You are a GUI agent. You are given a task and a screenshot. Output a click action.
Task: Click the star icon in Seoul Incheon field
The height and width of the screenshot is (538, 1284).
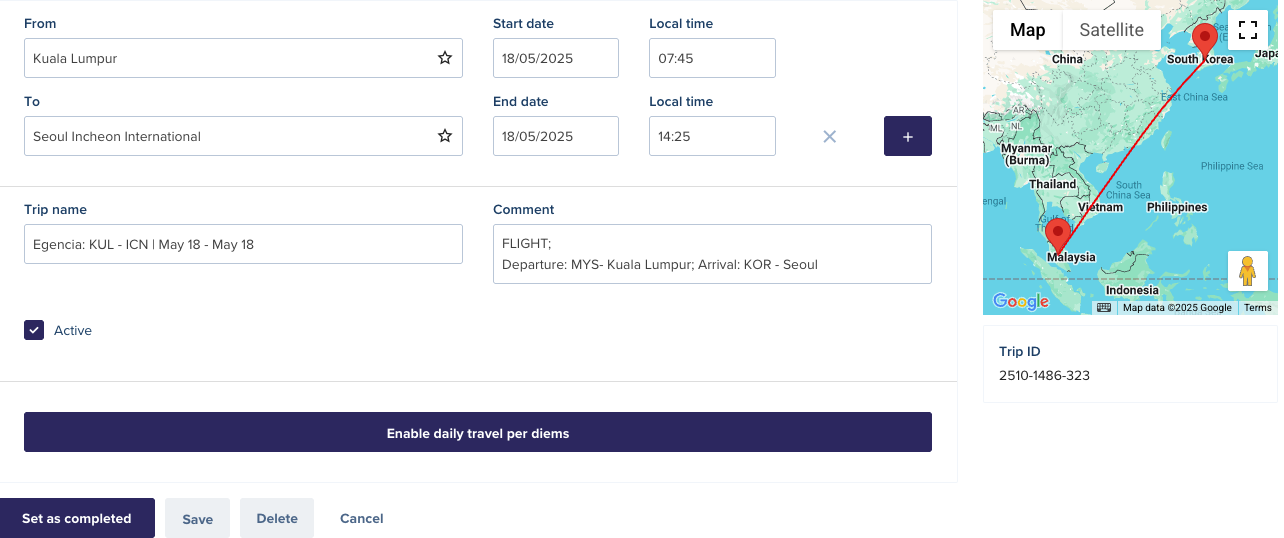(445, 136)
